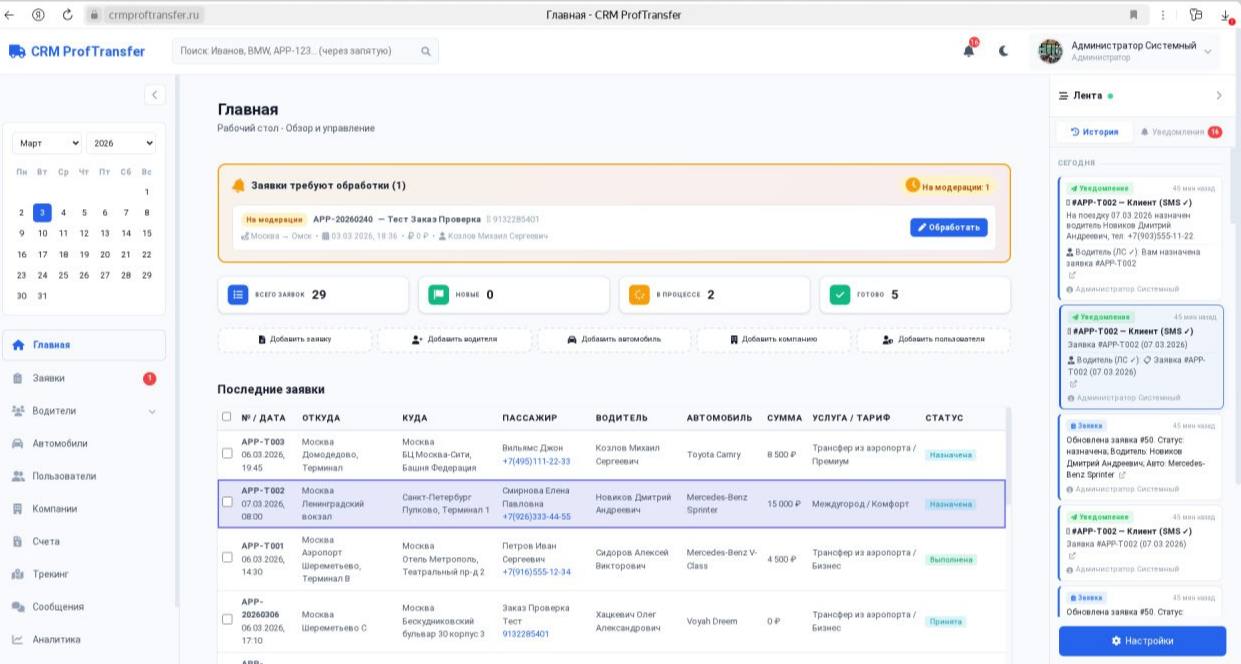Image resolution: width=1241 pixels, height=664 pixels.
Task: Open the month dropdown showing Март
Action: pos(46,143)
